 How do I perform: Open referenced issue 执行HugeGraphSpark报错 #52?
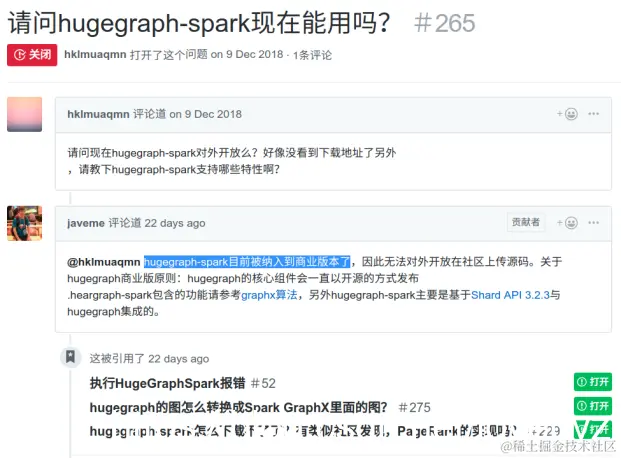(182, 383)
